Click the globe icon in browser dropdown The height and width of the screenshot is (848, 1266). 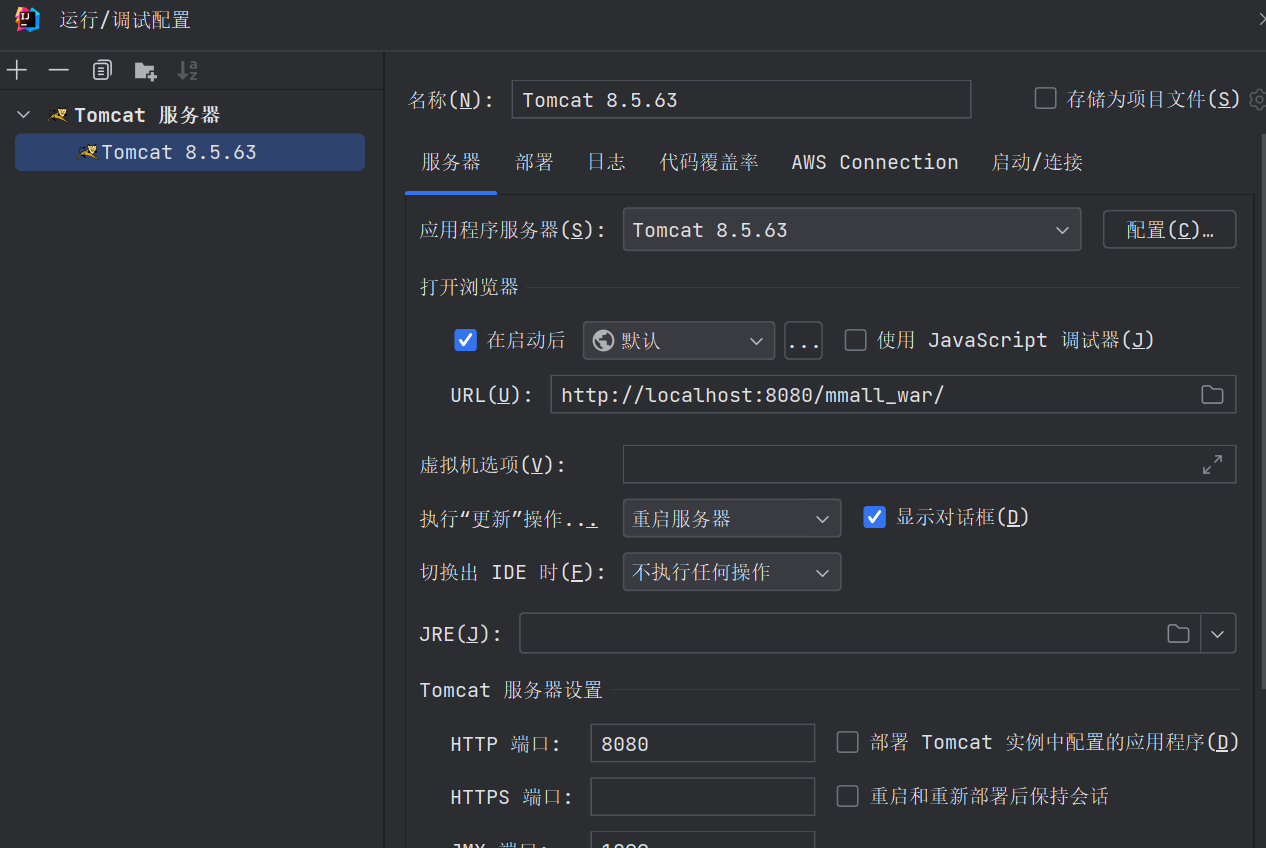coord(603,340)
